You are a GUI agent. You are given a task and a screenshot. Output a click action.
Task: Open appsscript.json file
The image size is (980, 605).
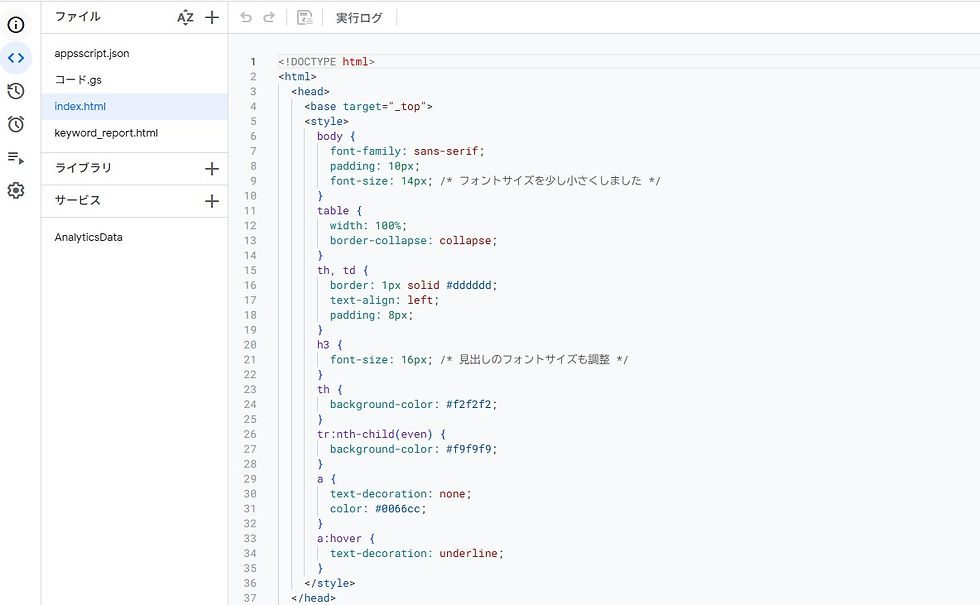pyautogui.click(x=92, y=53)
